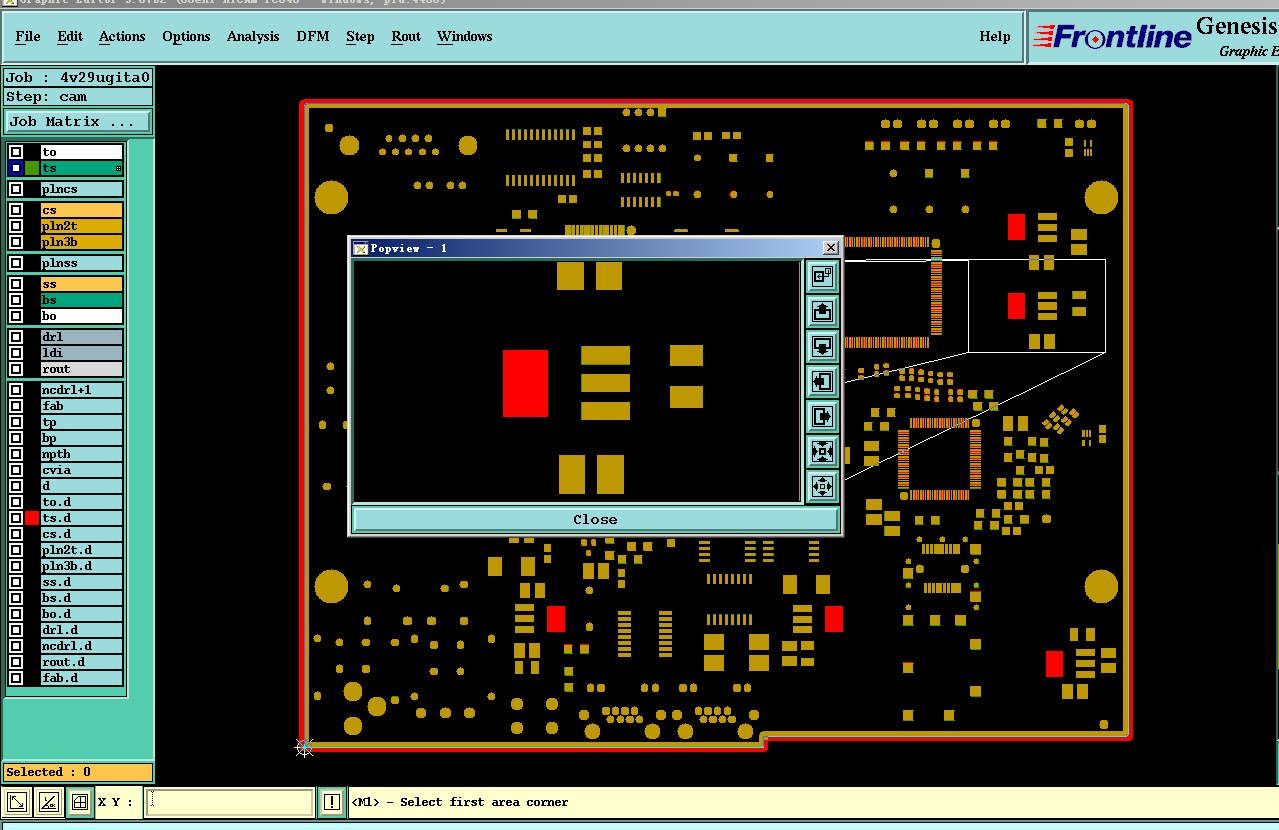Select layer name rout.d
1279x830 pixels.
(82, 662)
